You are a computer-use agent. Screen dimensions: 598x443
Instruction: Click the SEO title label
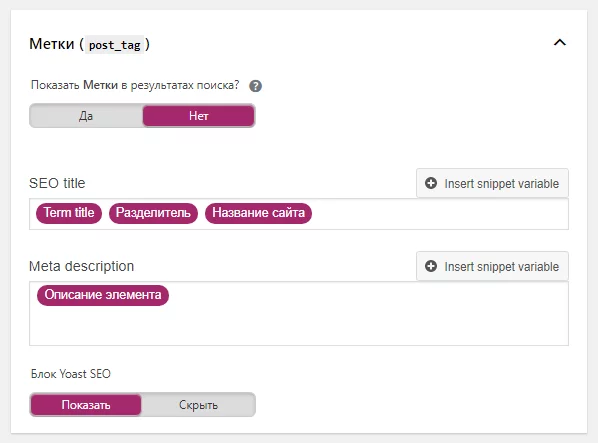pyautogui.click(x=57, y=183)
